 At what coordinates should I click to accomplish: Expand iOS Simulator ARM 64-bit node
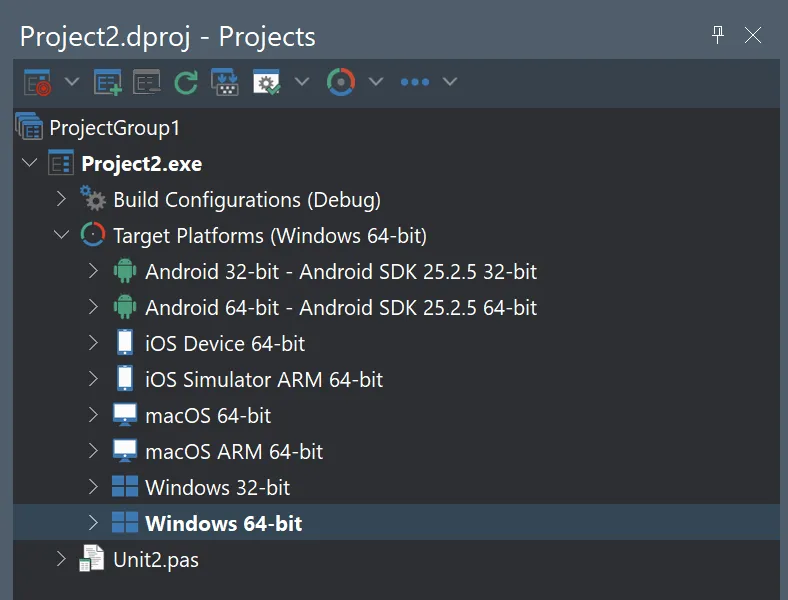(x=93, y=379)
